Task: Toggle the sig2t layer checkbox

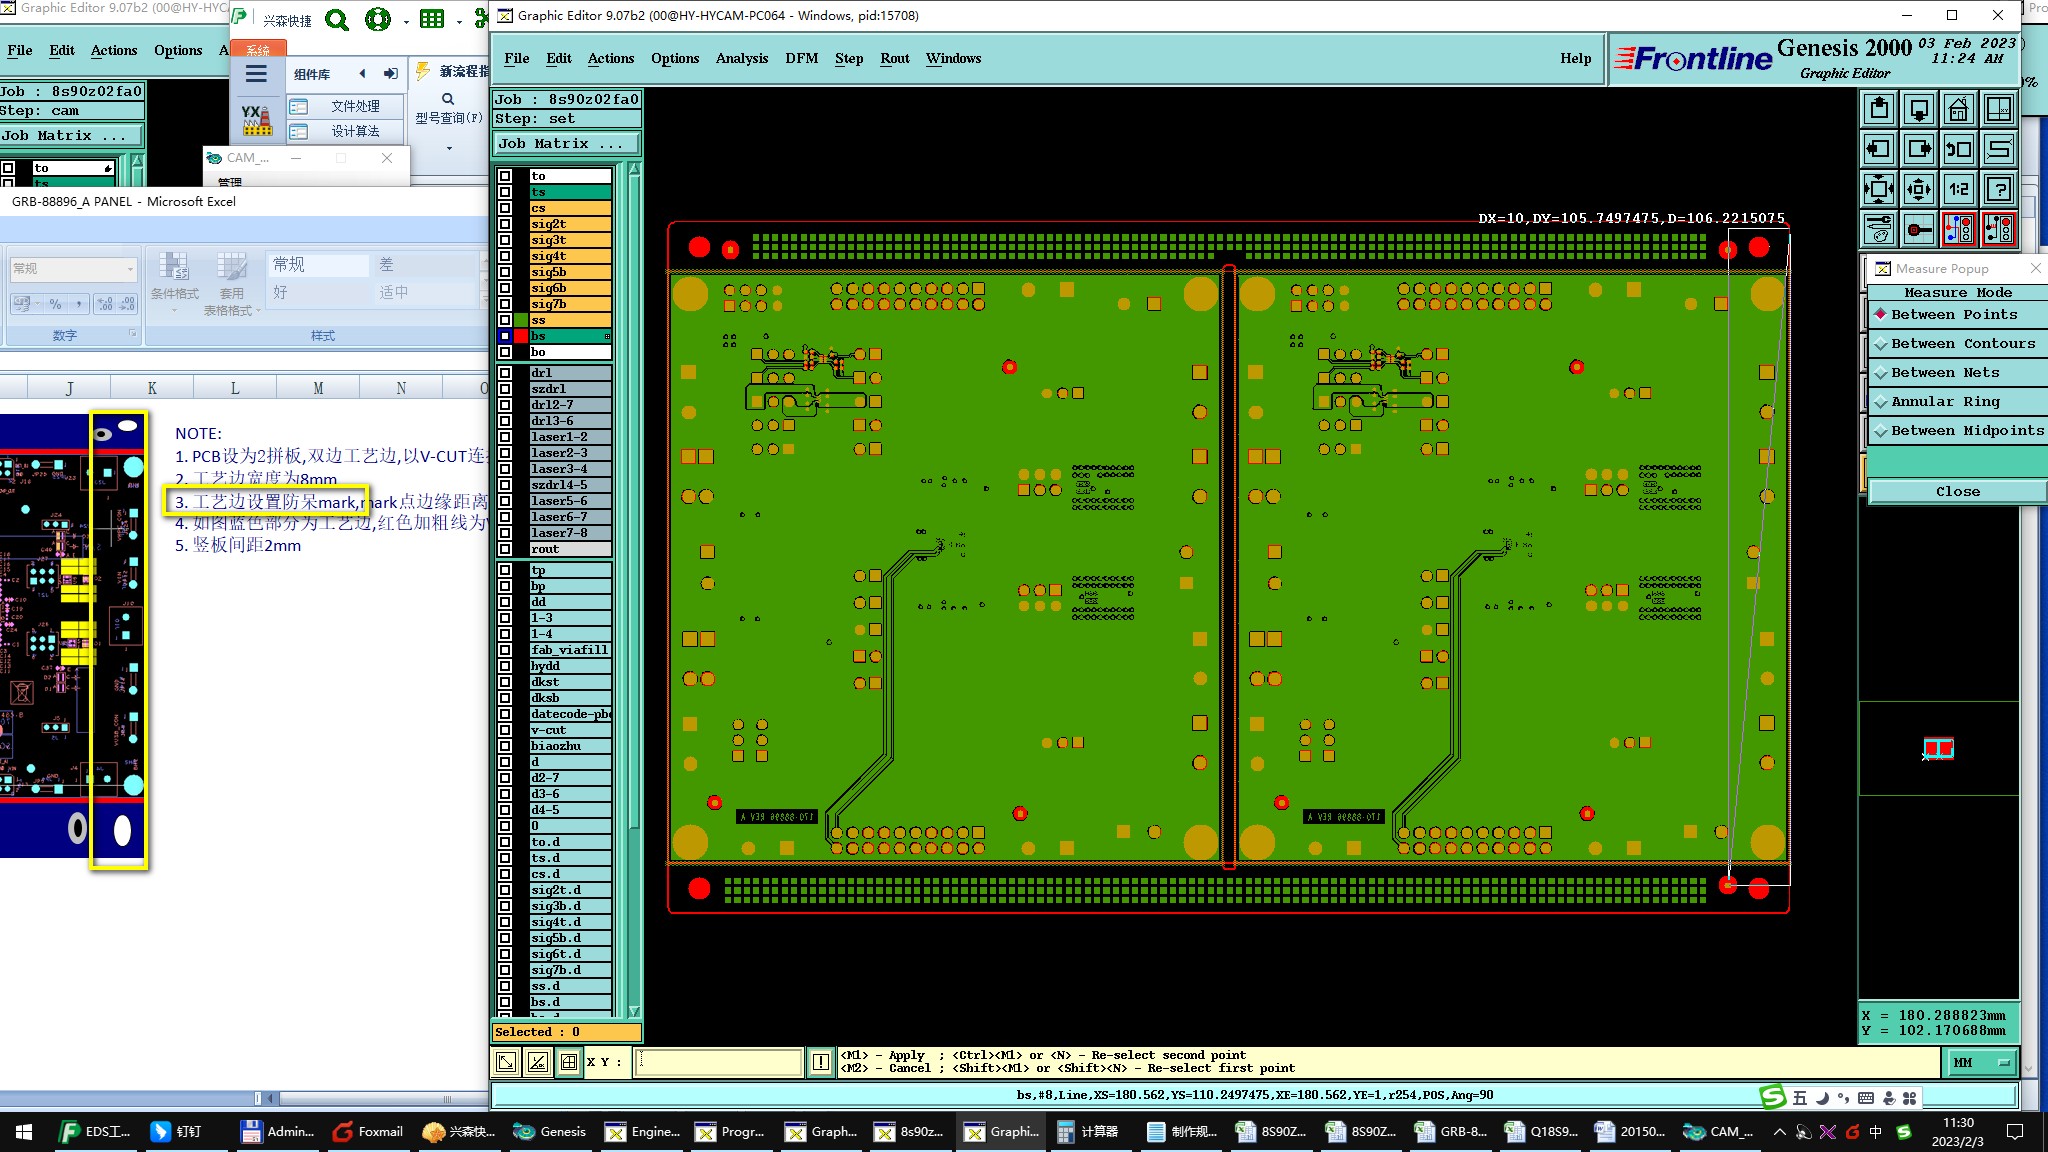Action: (505, 224)
